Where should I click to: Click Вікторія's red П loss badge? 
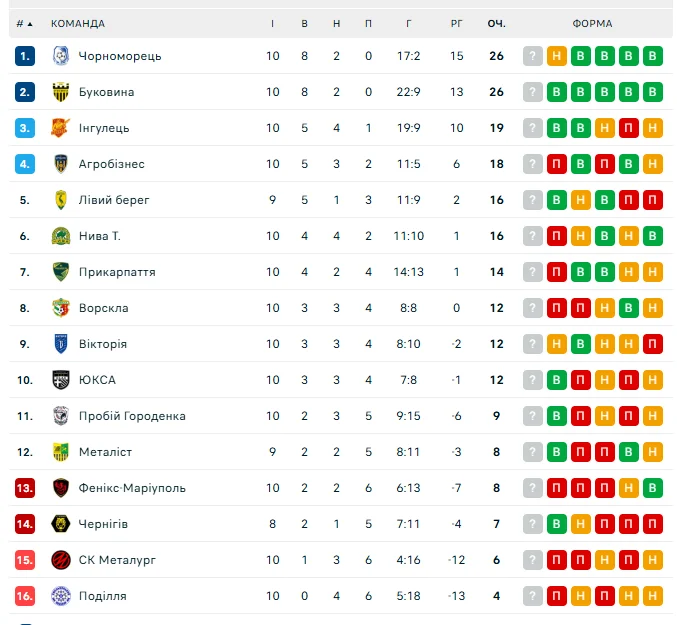pyautogui.click(x=653, y=344)
